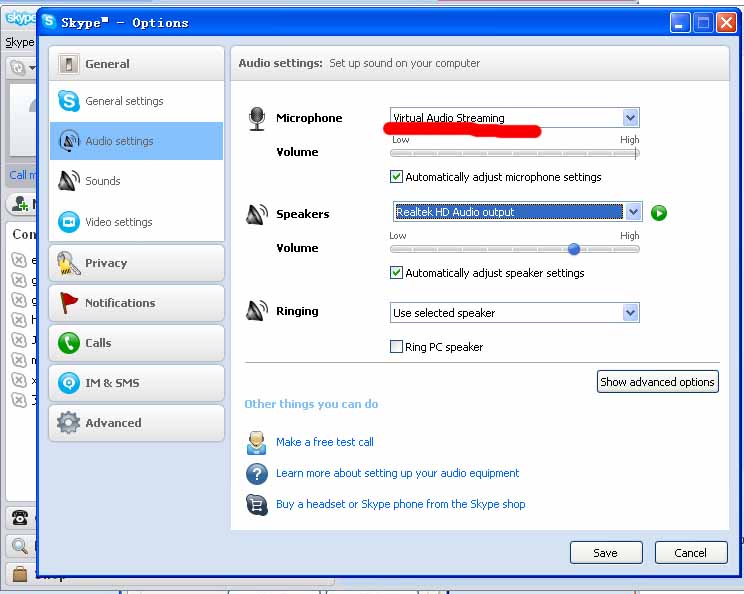
Task: Click the speaker icon beside Sounds
Action: tap(69, 181)
